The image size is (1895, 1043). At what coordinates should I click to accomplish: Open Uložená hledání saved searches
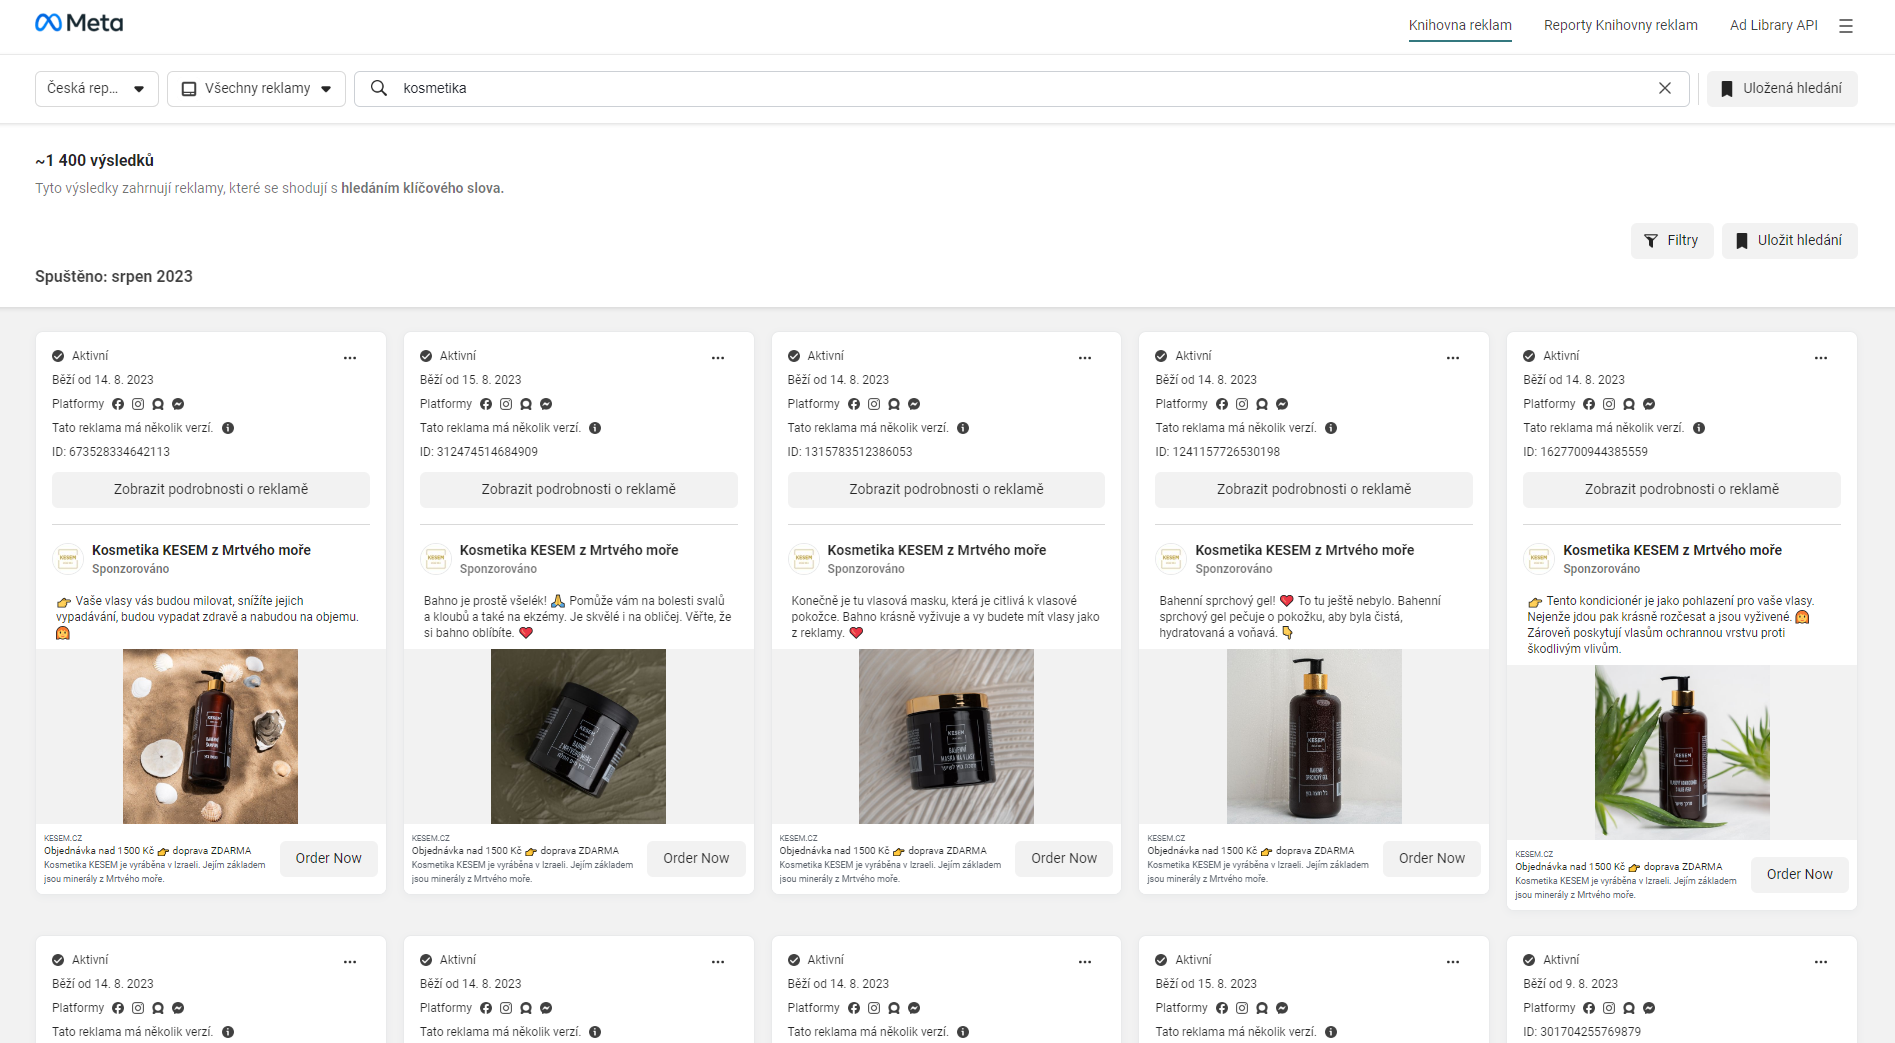tap(1782, 88)
